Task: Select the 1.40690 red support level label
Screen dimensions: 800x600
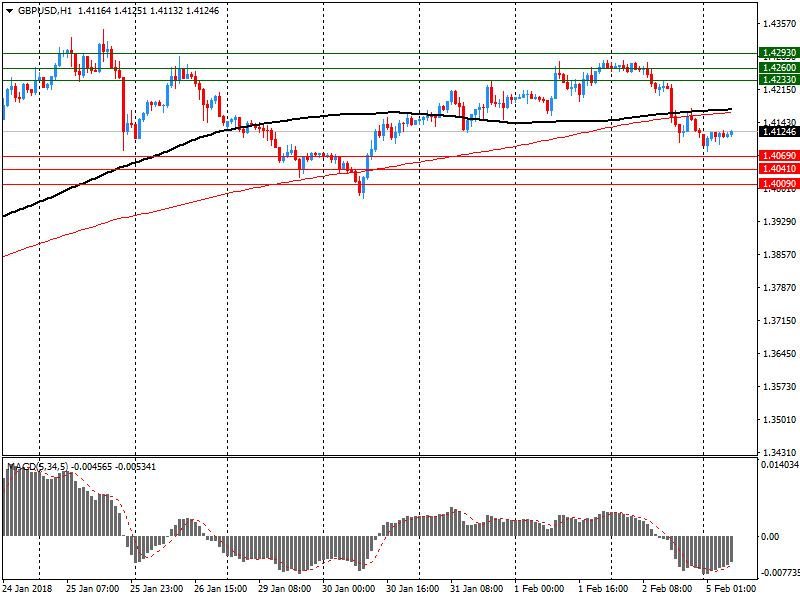Action: (x=779, y=156)
